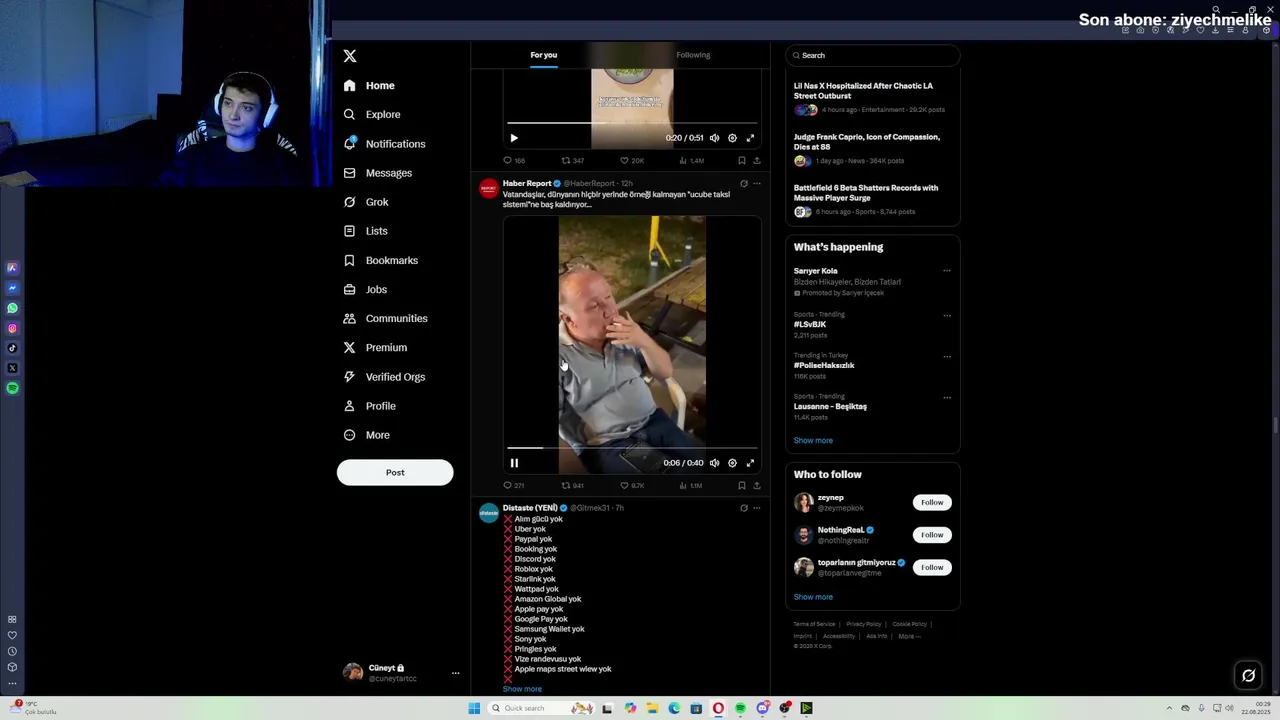1280x720 pixels.
Task: Open Home from the X sidebar
Action: [369, 86]
